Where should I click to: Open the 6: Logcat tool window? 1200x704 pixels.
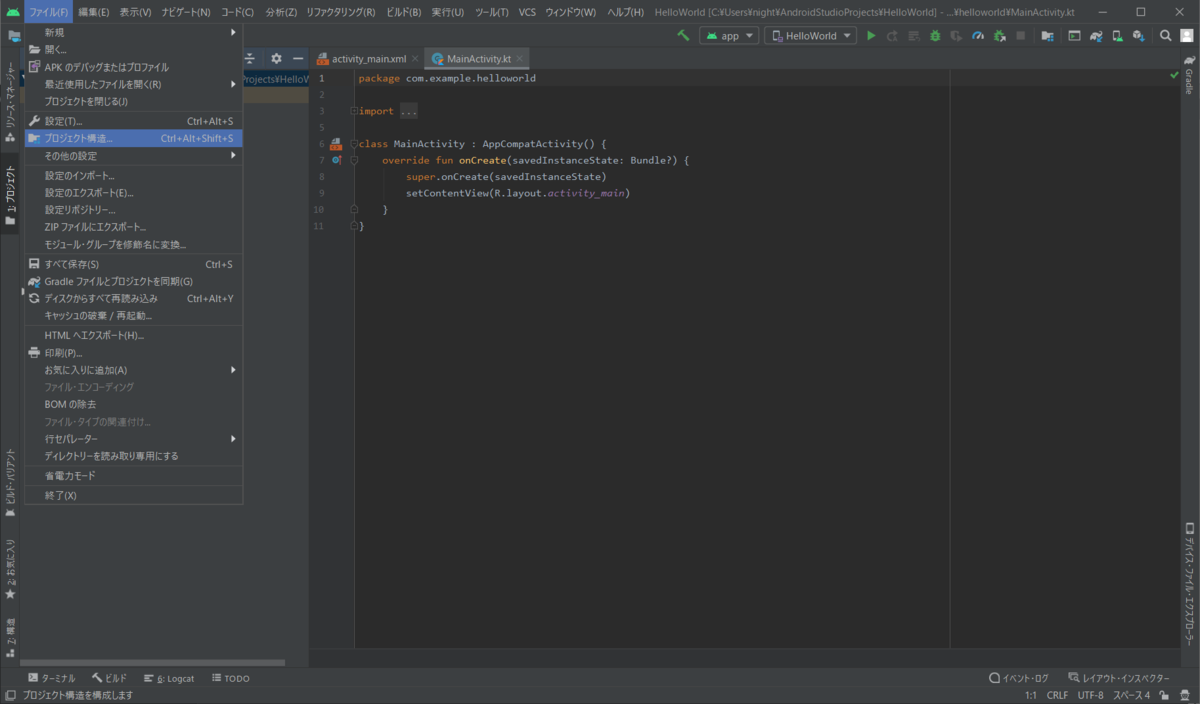coord(169,678)
